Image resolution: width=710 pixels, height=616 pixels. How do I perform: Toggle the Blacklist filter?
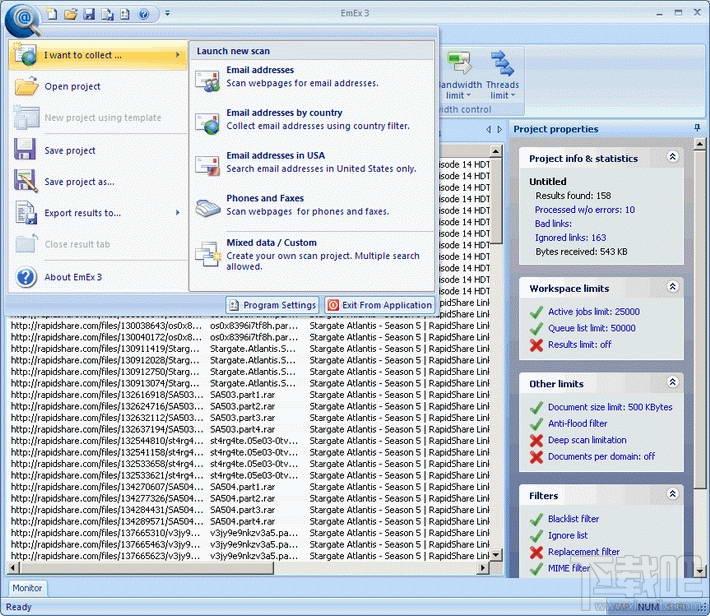coord(573,519)
